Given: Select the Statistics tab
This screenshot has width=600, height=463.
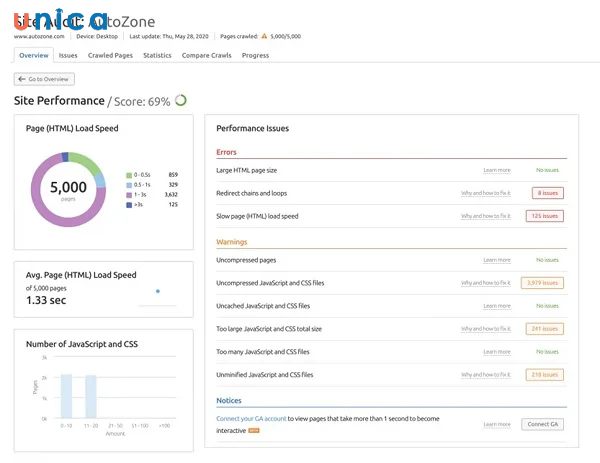Looking at the screenshot, I should point(157,56).
